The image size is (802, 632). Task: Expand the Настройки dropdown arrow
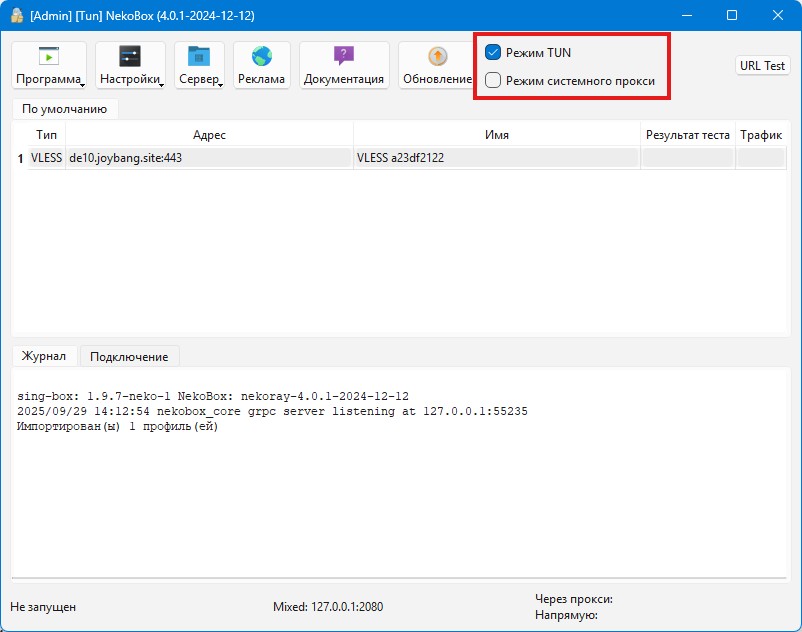pos(161,84)
